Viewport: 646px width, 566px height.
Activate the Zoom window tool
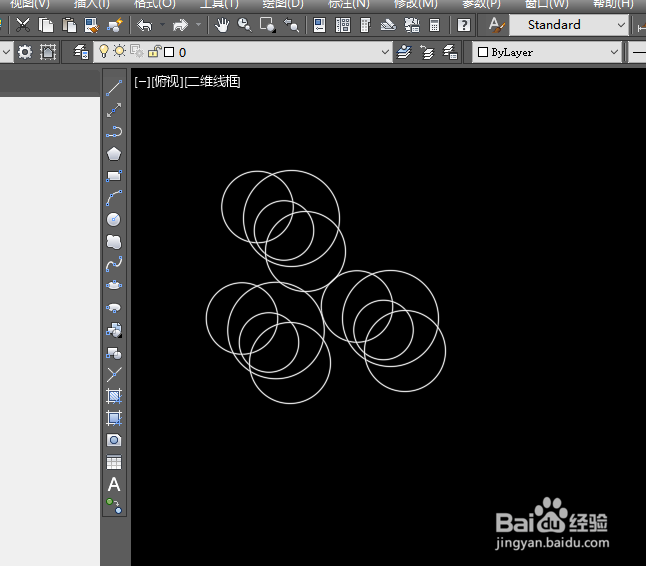pyautogui.click(x=267, y=25)
